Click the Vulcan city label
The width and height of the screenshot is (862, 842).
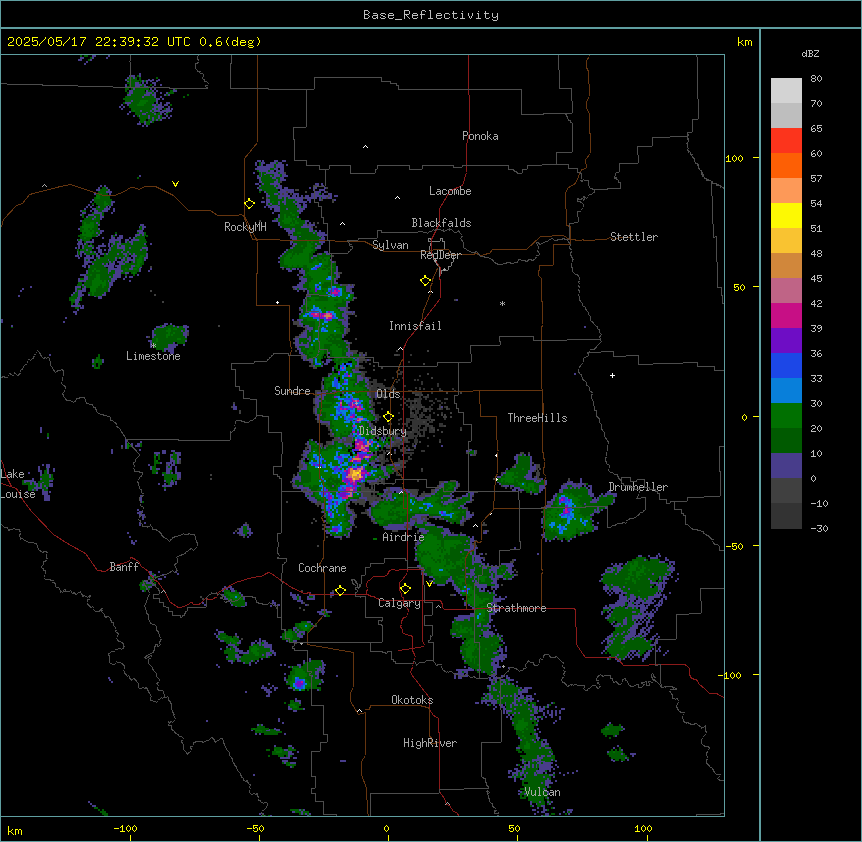[x=542, y=792]
